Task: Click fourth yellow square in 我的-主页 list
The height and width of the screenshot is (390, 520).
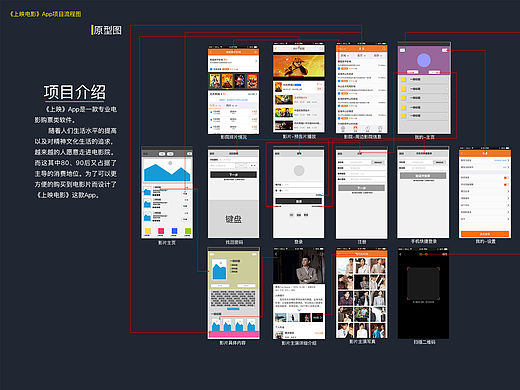Action: 403,107
